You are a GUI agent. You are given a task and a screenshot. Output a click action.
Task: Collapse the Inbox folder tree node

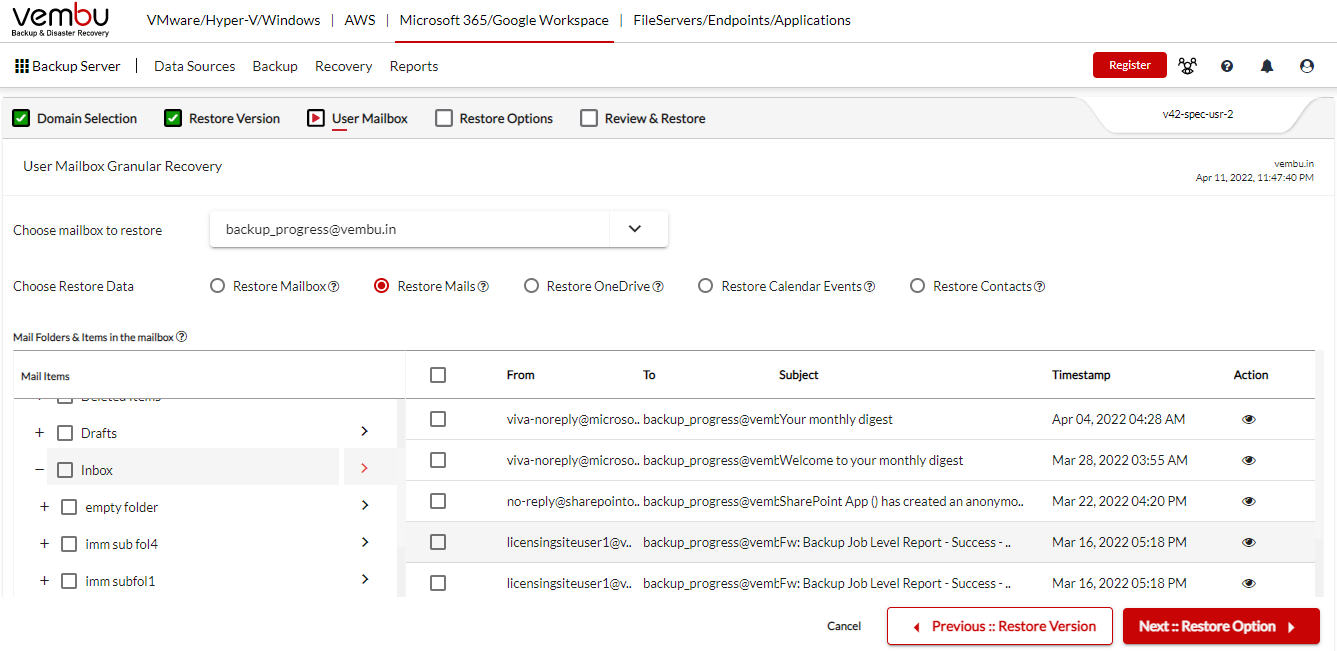click(x=40, y=470)
